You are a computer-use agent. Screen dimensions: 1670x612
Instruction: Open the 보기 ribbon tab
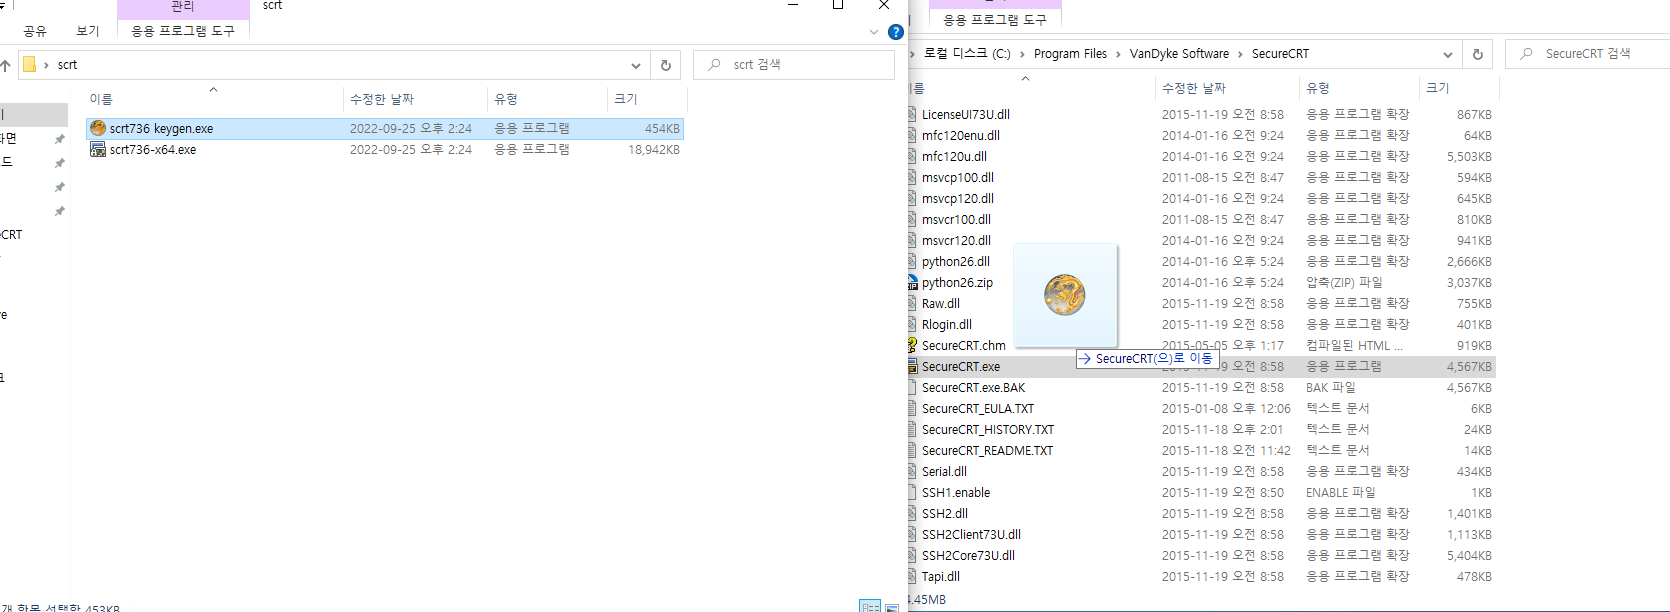tap(88, 31)
